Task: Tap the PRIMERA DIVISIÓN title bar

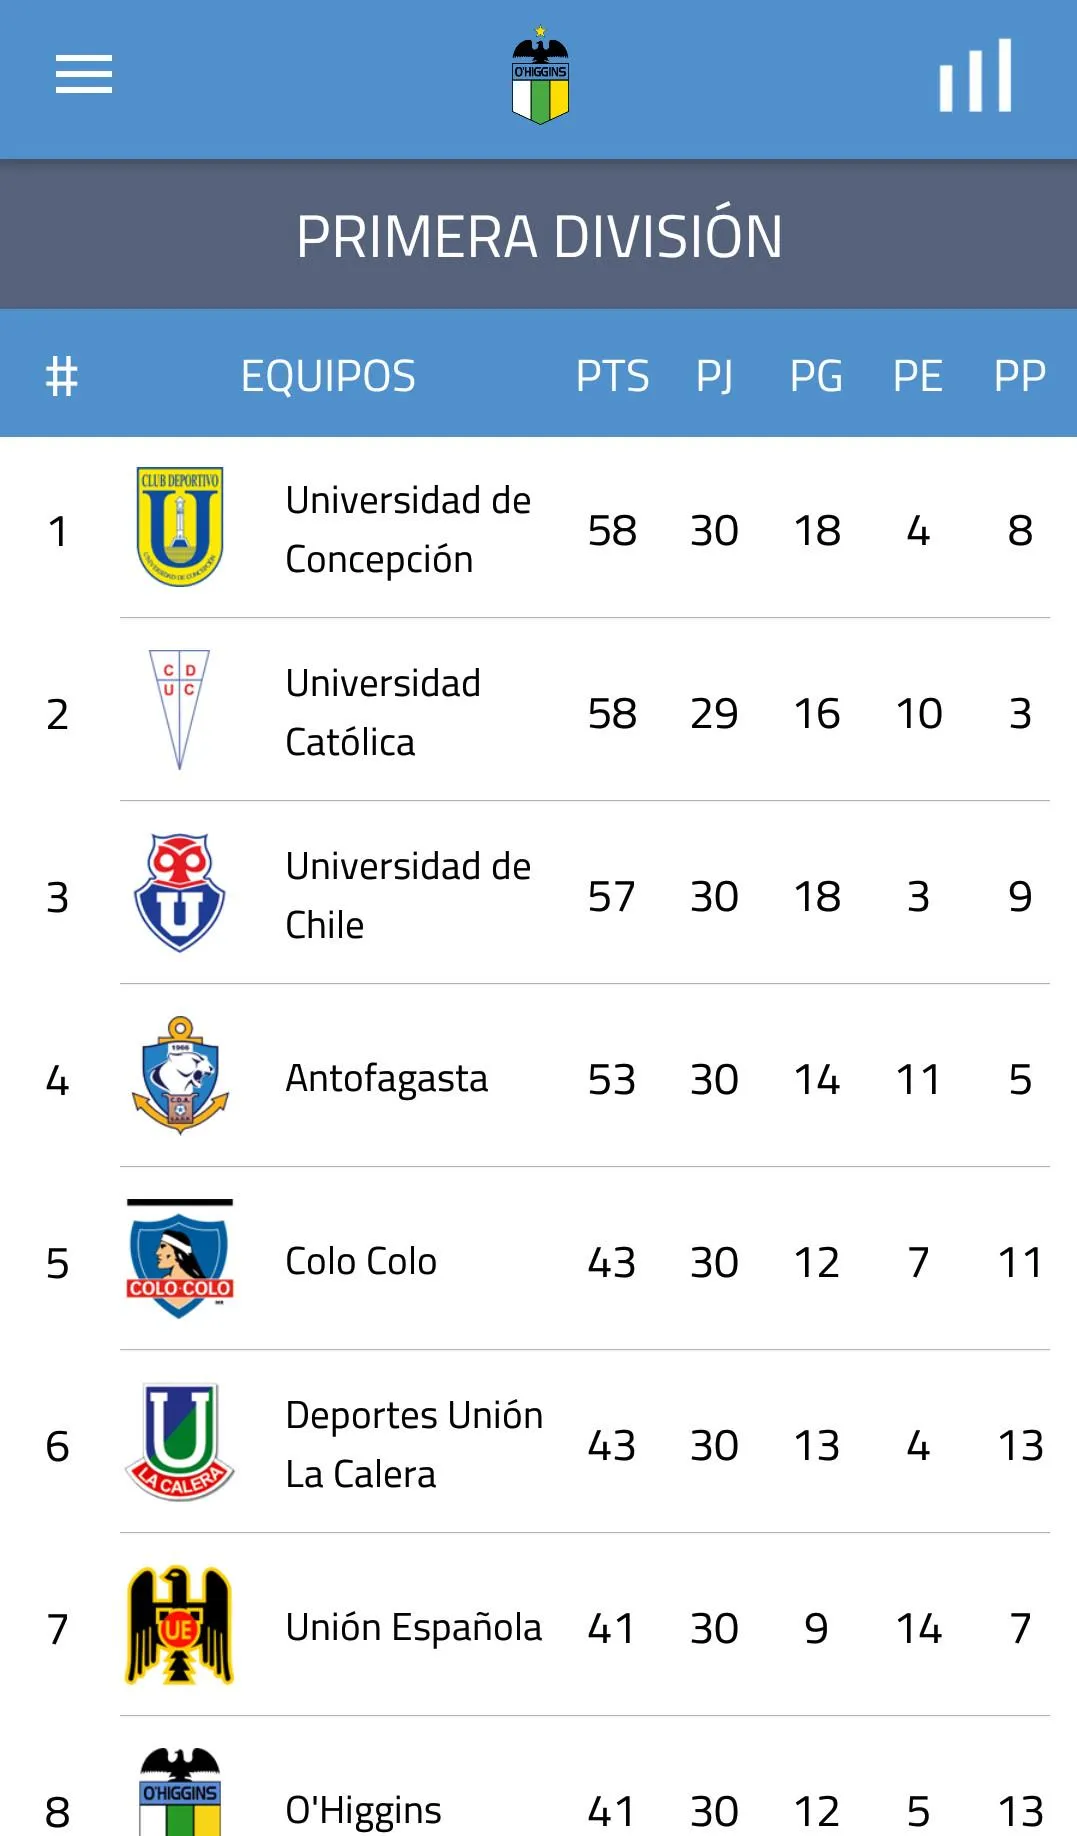Action: pos(538,235)
